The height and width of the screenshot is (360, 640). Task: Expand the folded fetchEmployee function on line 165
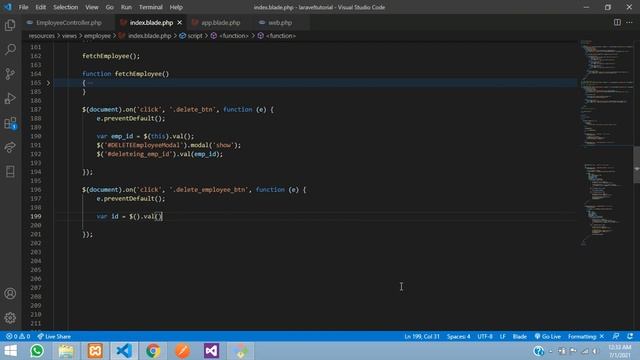(48, 83)
